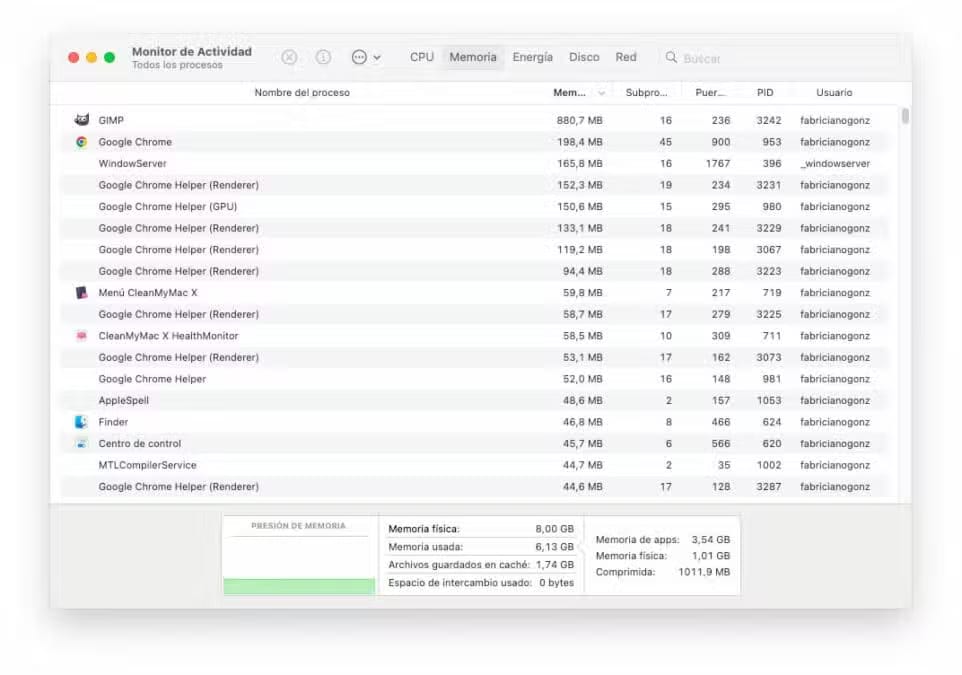This screenshot has width=962, height=675.
Task: Open the Energía tab
Action: point(533,57)
